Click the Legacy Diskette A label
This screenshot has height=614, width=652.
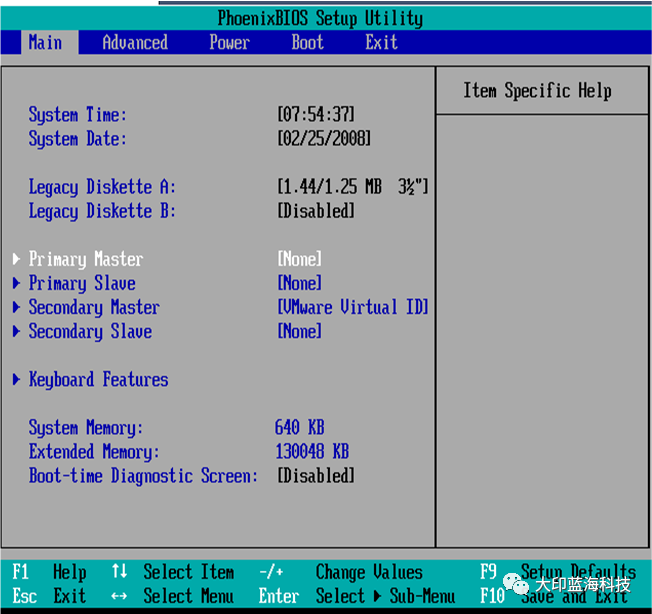(x=102, y=187)
